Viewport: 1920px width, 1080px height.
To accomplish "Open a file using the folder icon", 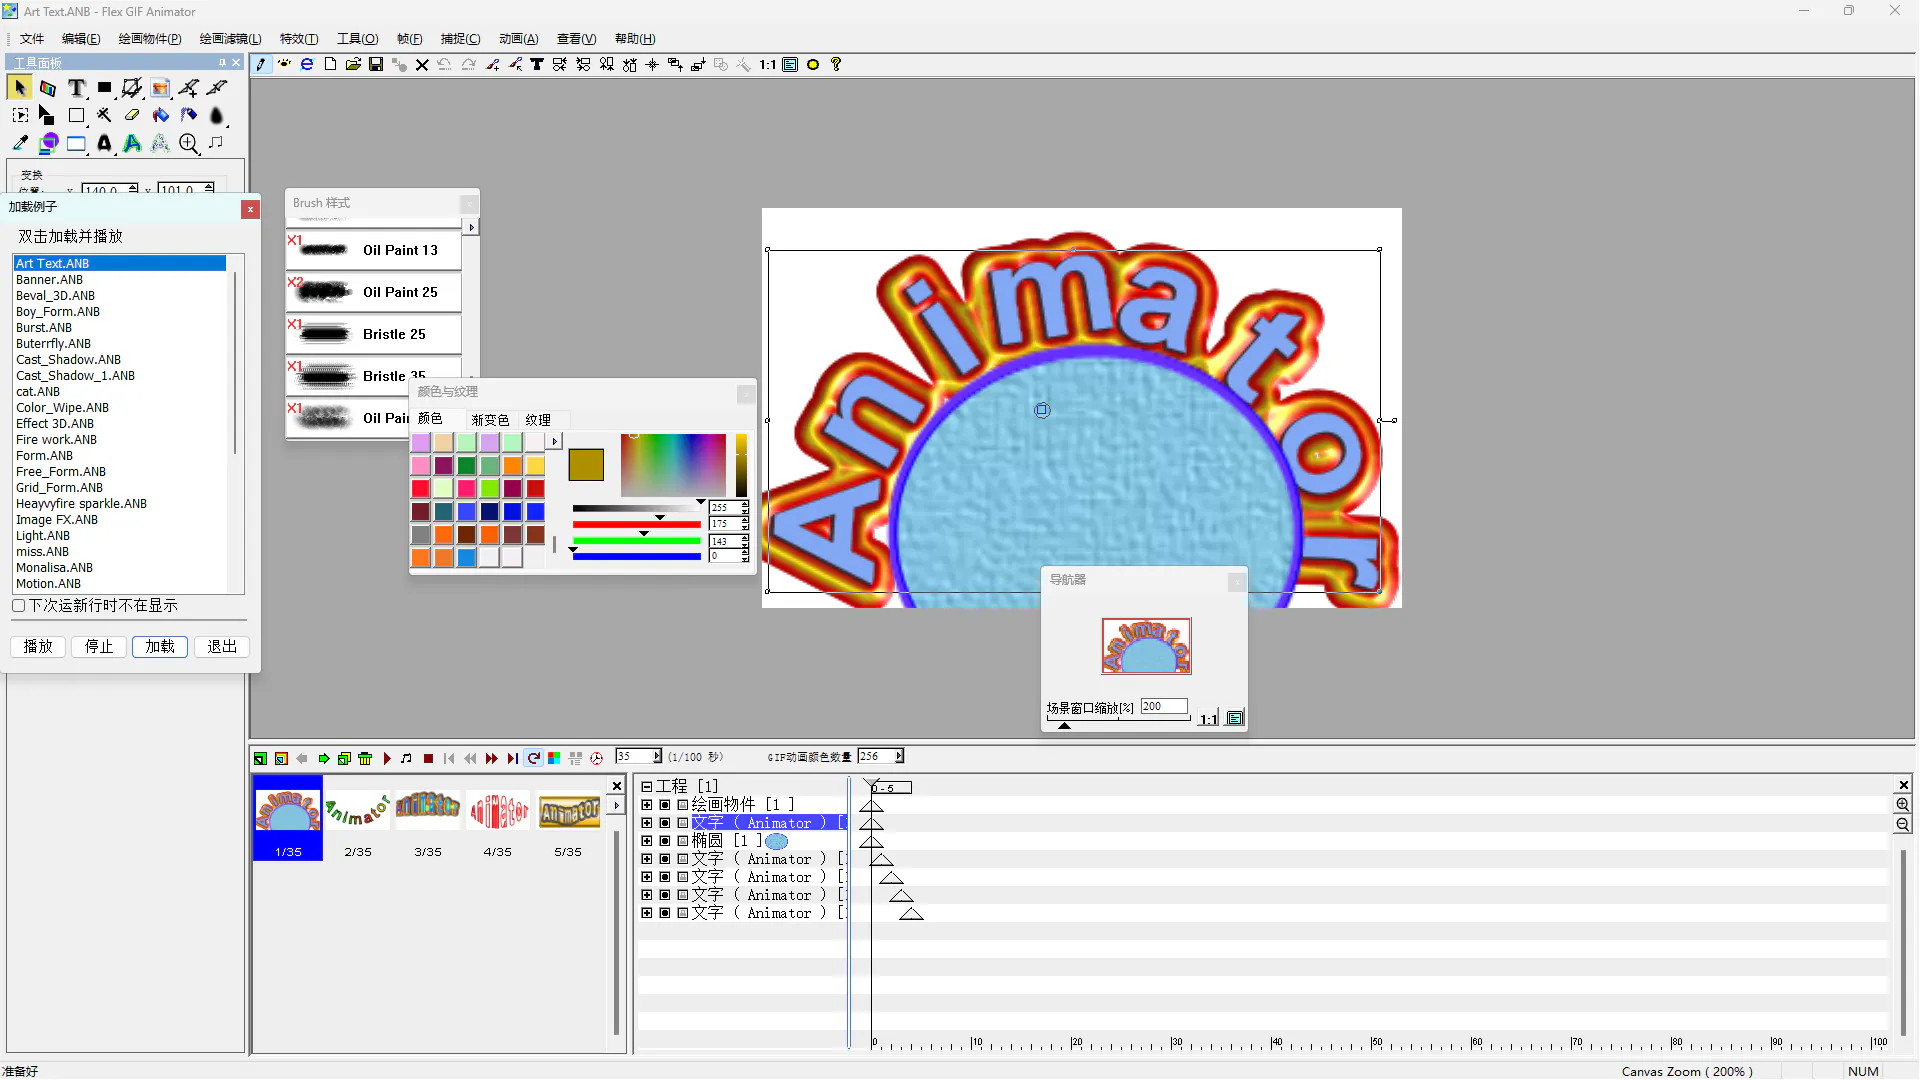I will (353, 64).
